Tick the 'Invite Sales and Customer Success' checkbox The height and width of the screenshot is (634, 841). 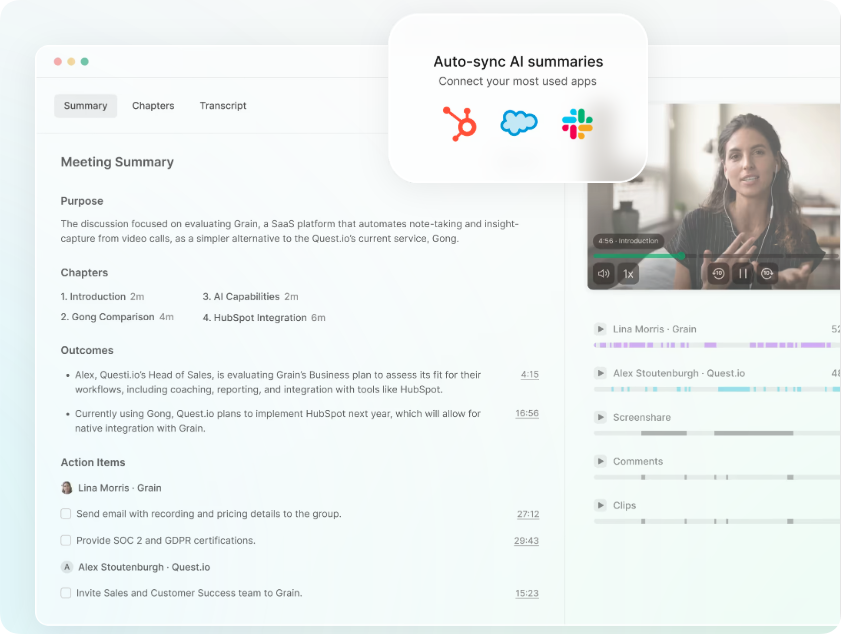click(x=65, y=593)
